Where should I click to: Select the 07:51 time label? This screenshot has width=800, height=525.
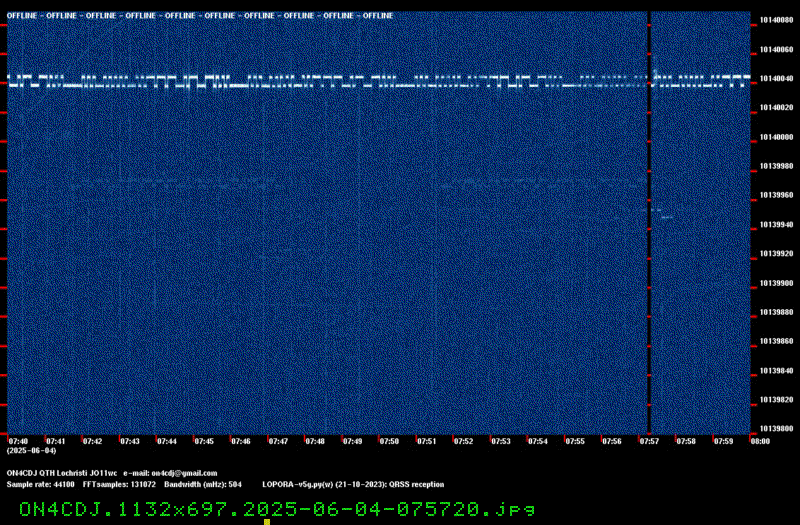(x=427, y=441)
